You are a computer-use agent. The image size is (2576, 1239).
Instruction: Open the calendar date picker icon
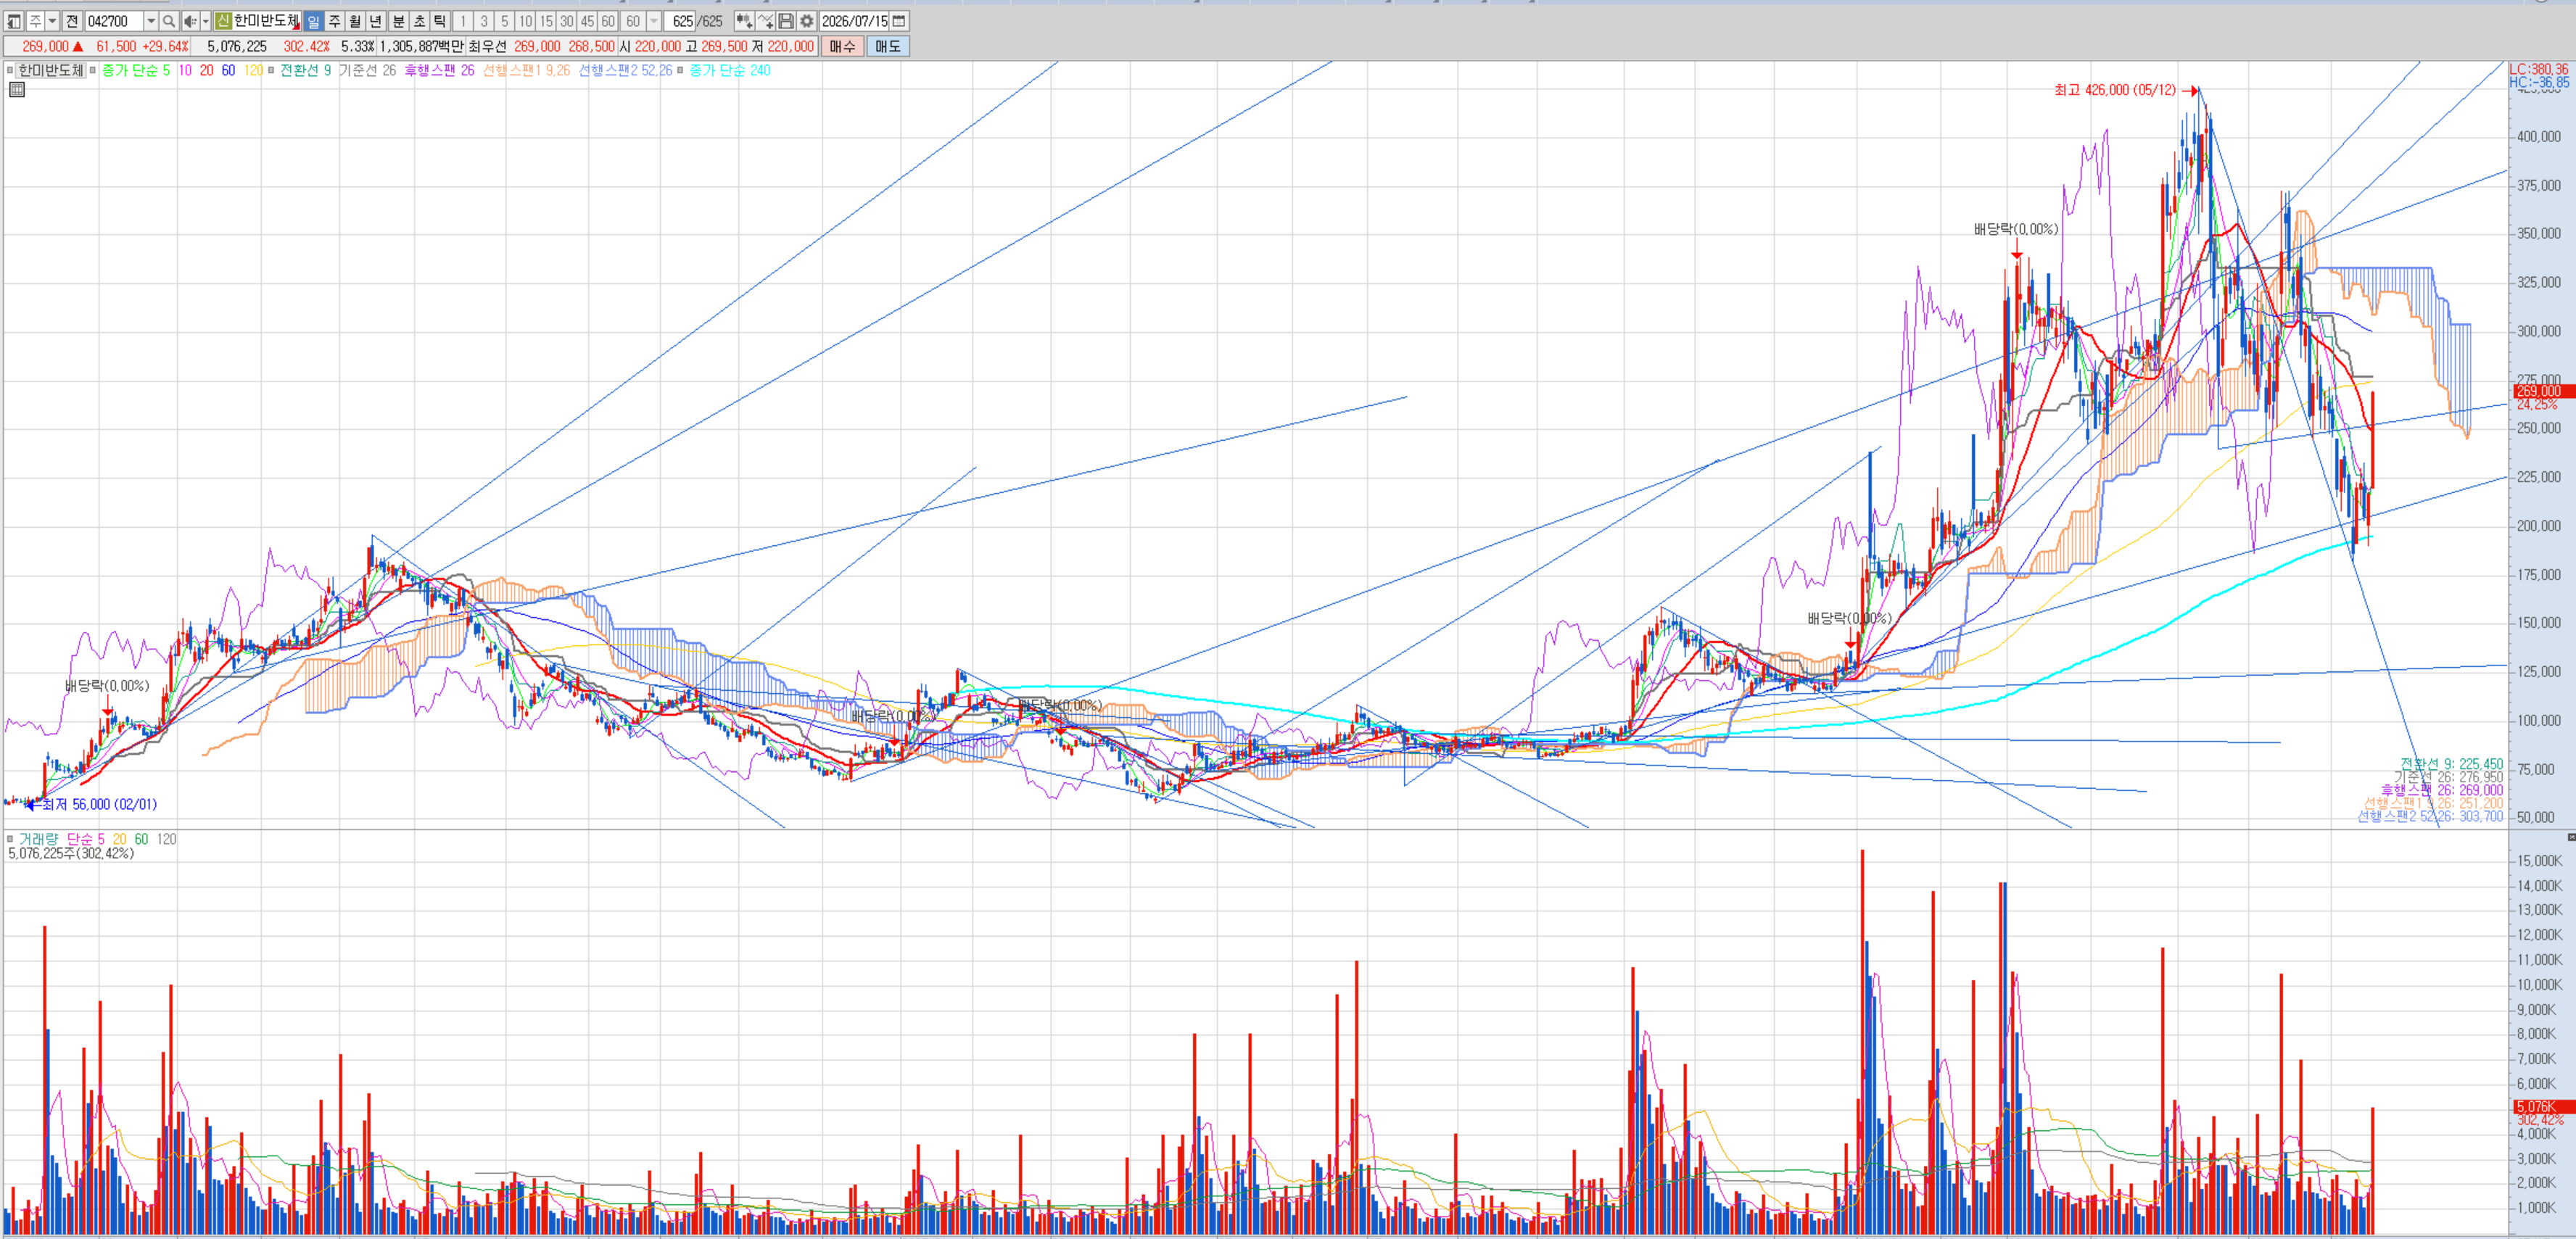[x=899, y=21]
